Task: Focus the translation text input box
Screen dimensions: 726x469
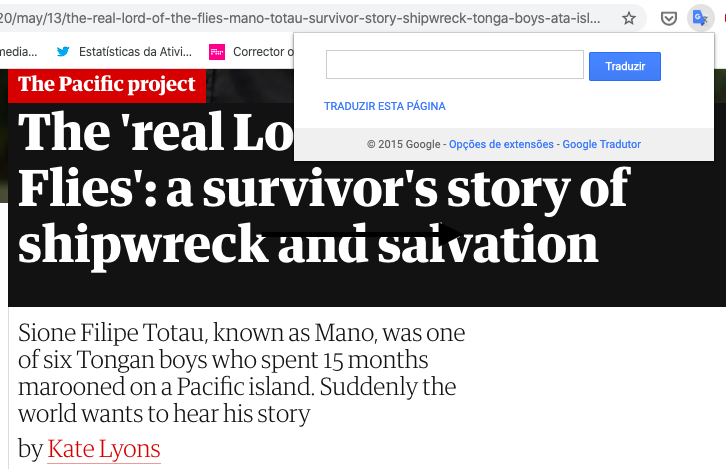Action: (454, 66)
